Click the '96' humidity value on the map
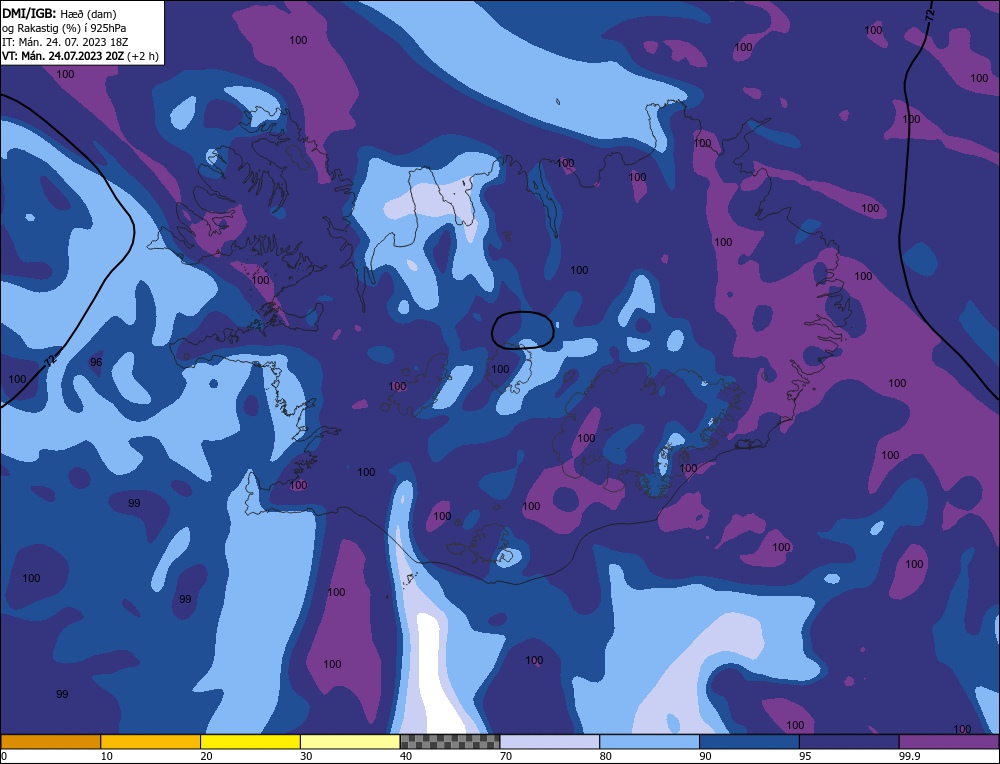The image size is (1000, 764). coord(96,362)
